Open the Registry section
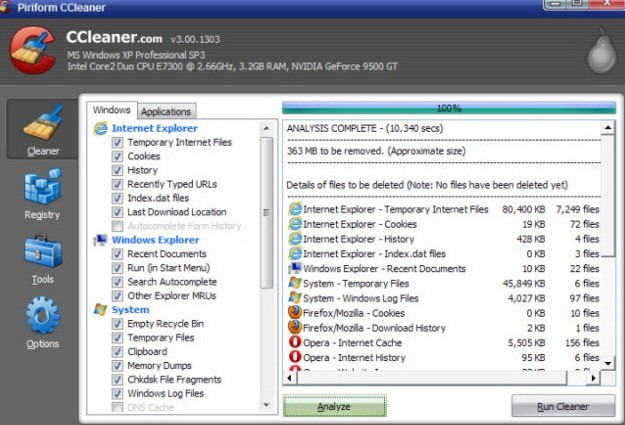 coord(42,194)
